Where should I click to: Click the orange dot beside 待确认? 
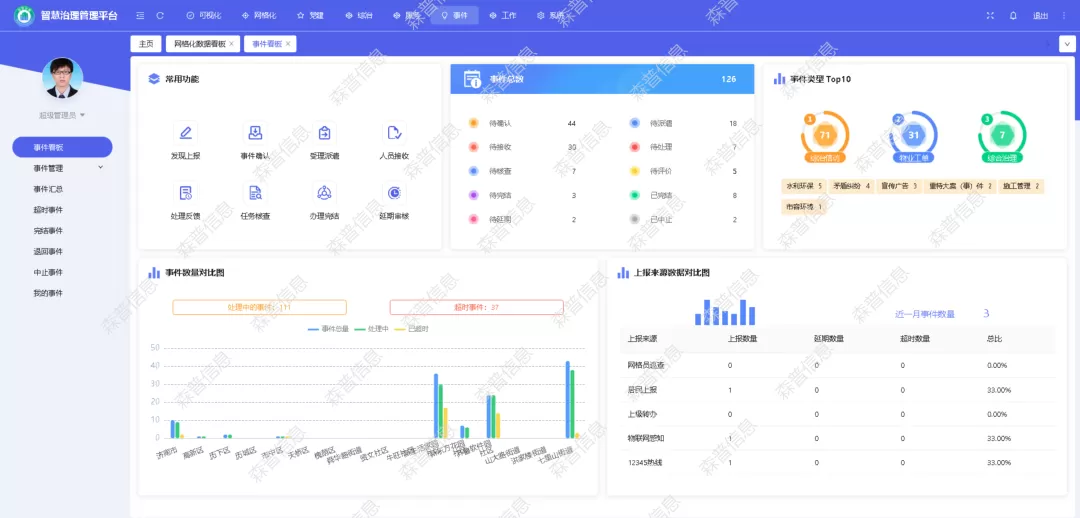pyautogui.click(x=473, y=123)
